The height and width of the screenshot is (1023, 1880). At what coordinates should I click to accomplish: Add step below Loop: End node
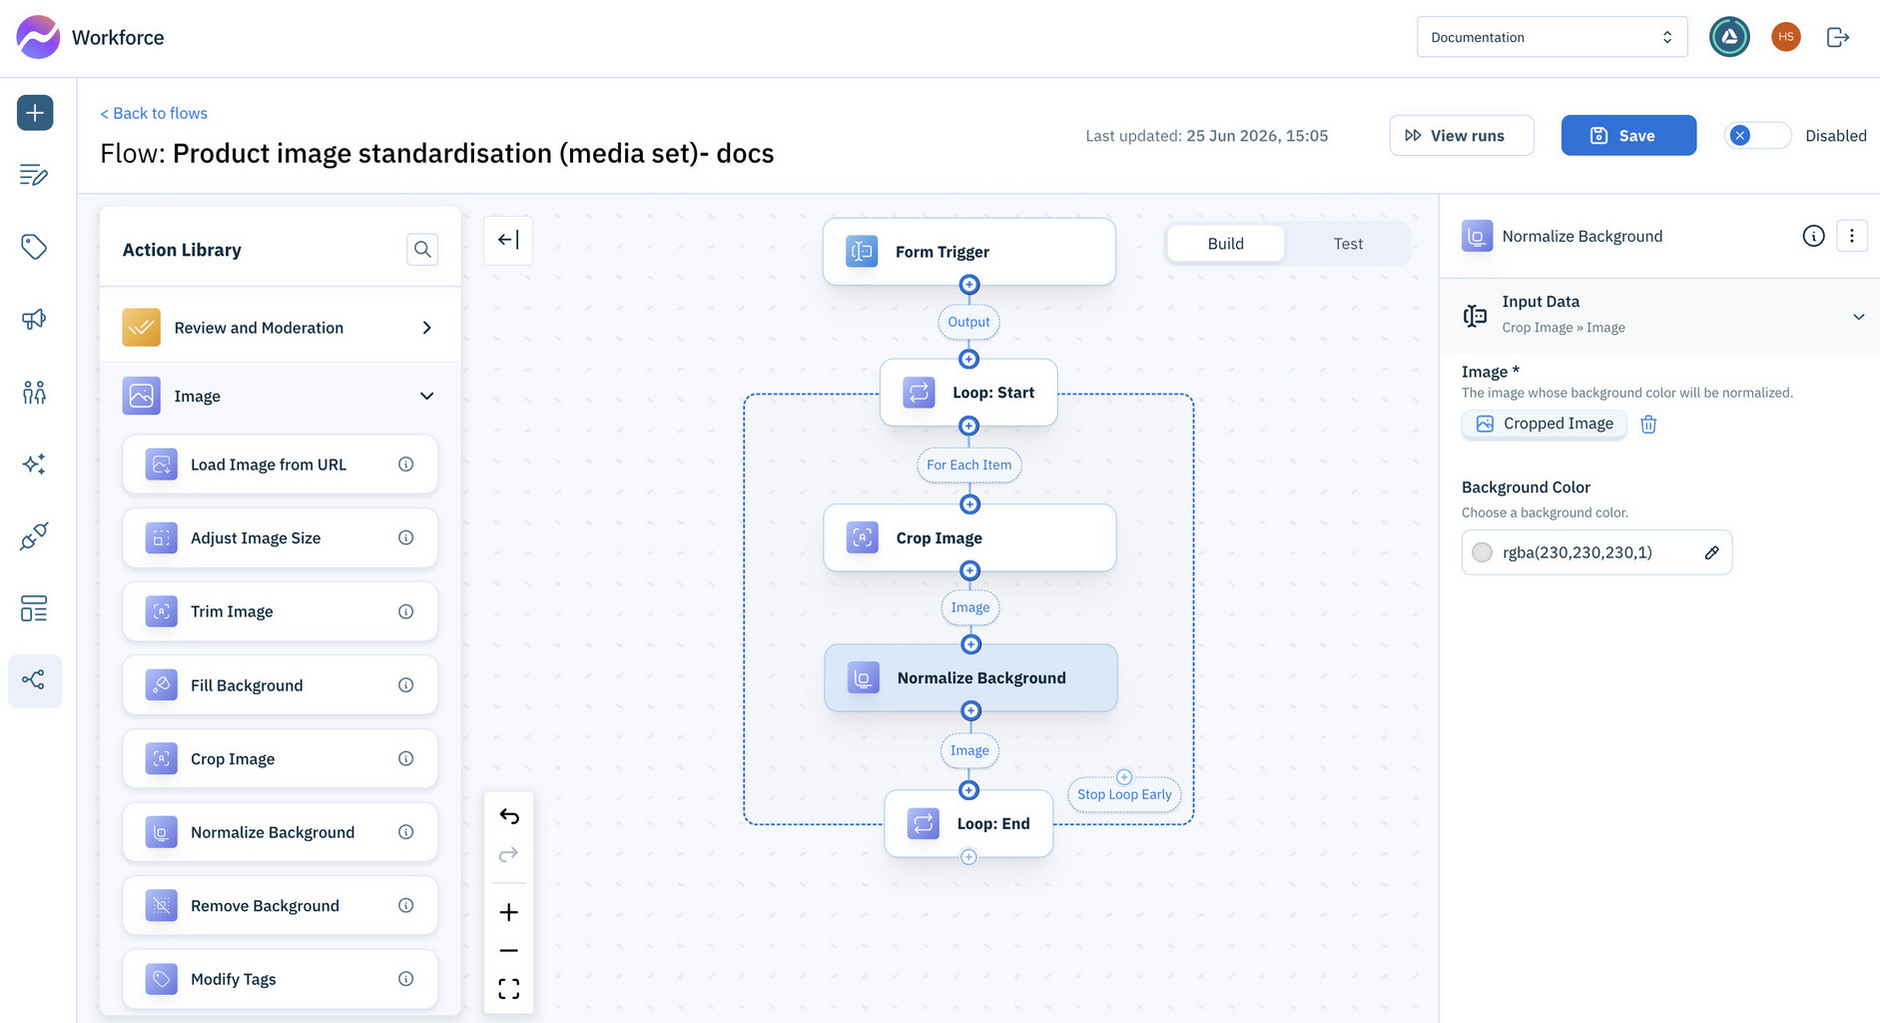(x=969, y=857)
